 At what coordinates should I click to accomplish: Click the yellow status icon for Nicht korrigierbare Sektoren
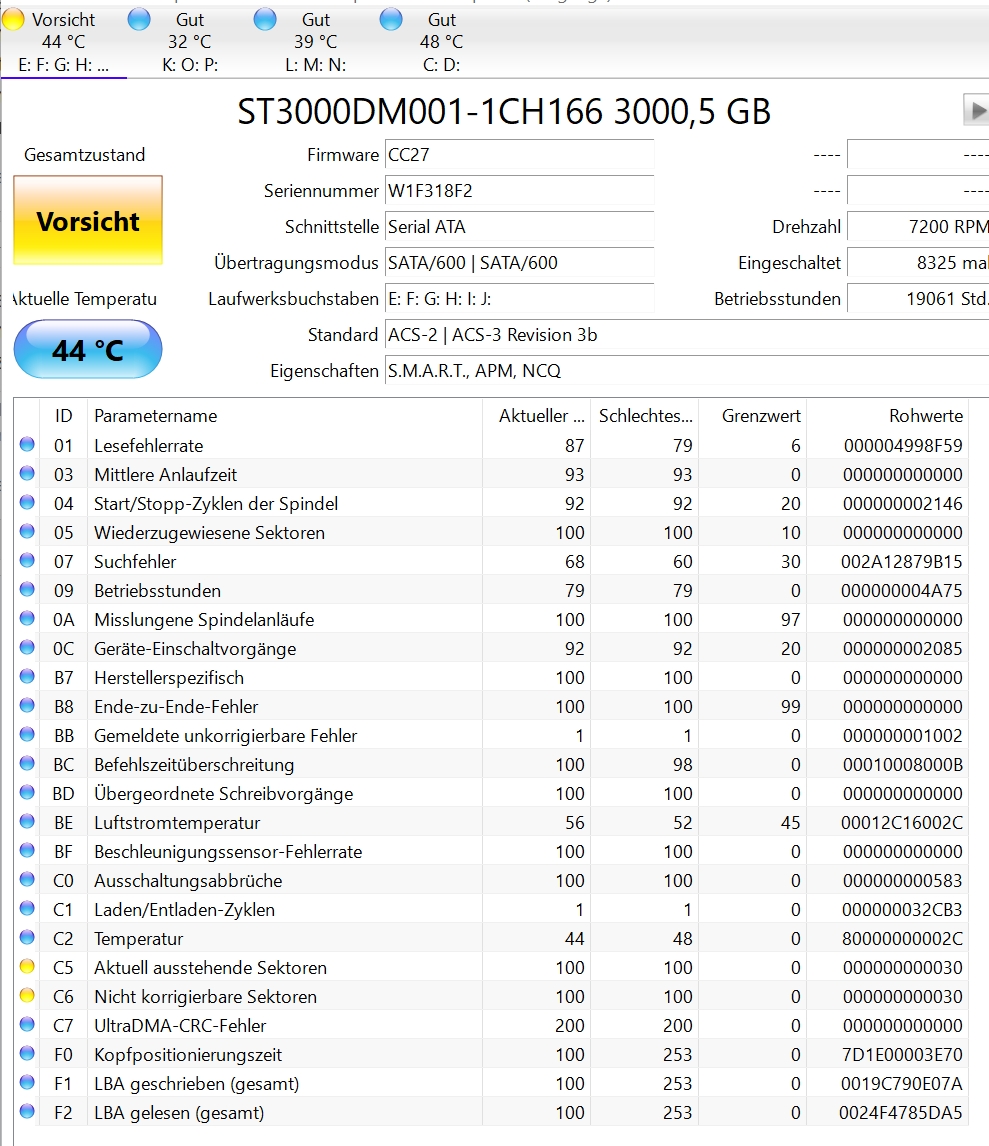[27, 996]
